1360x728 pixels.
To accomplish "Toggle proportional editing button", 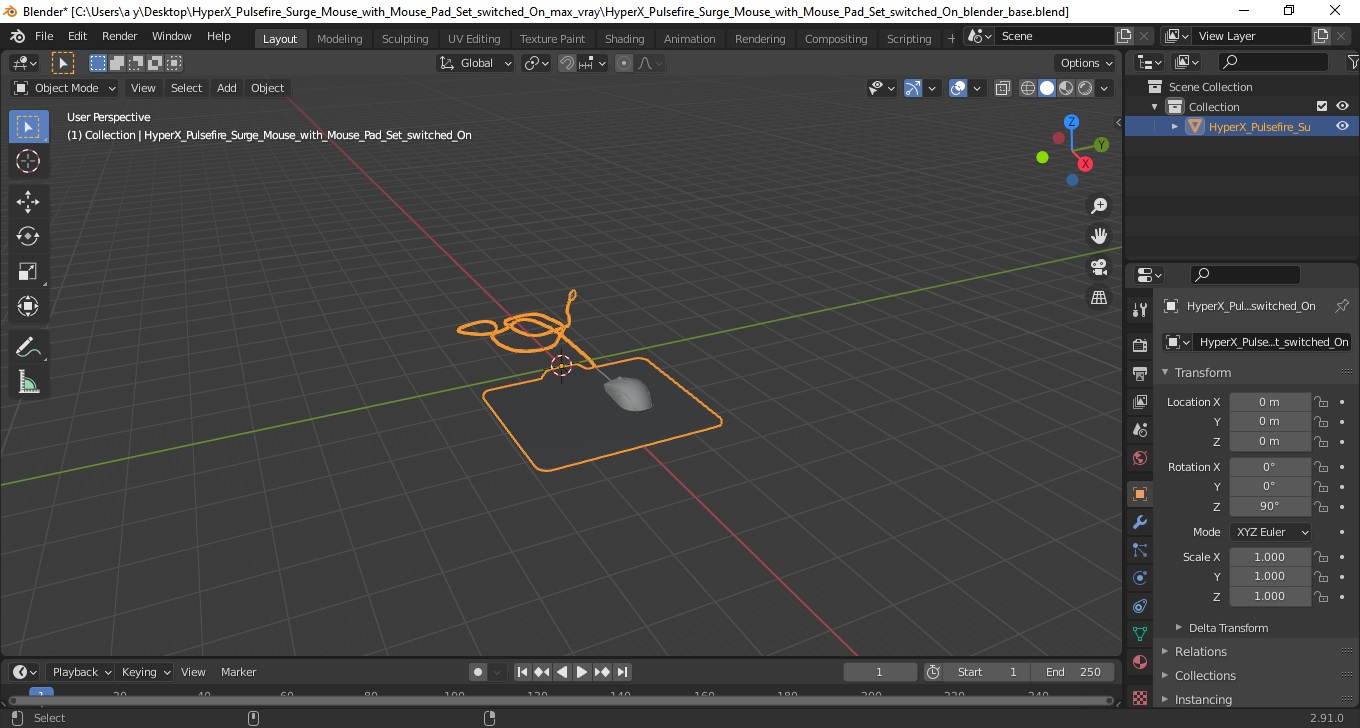I will coord(624,63).
